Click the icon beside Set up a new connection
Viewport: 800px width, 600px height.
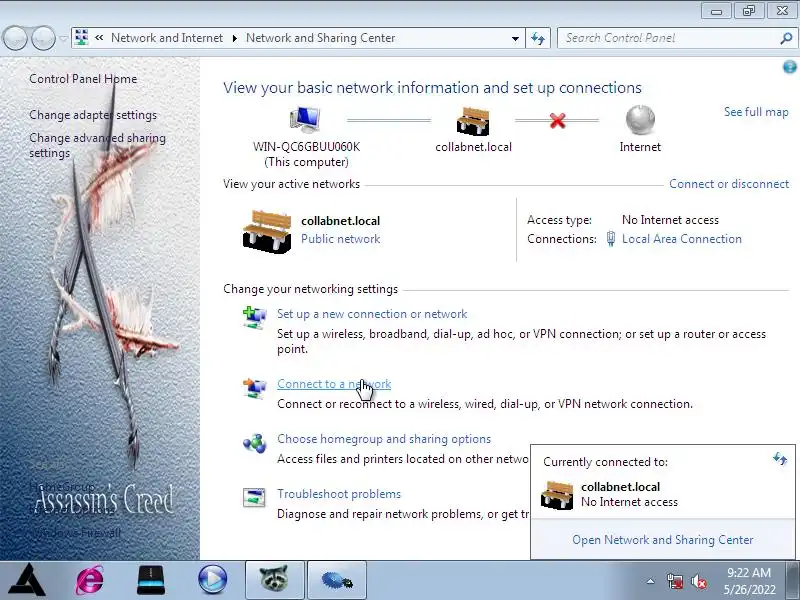[x=254, y=317]
